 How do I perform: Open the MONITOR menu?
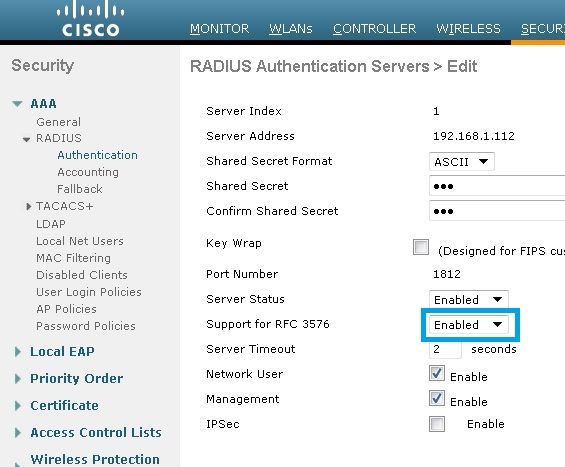coord(219,29)
